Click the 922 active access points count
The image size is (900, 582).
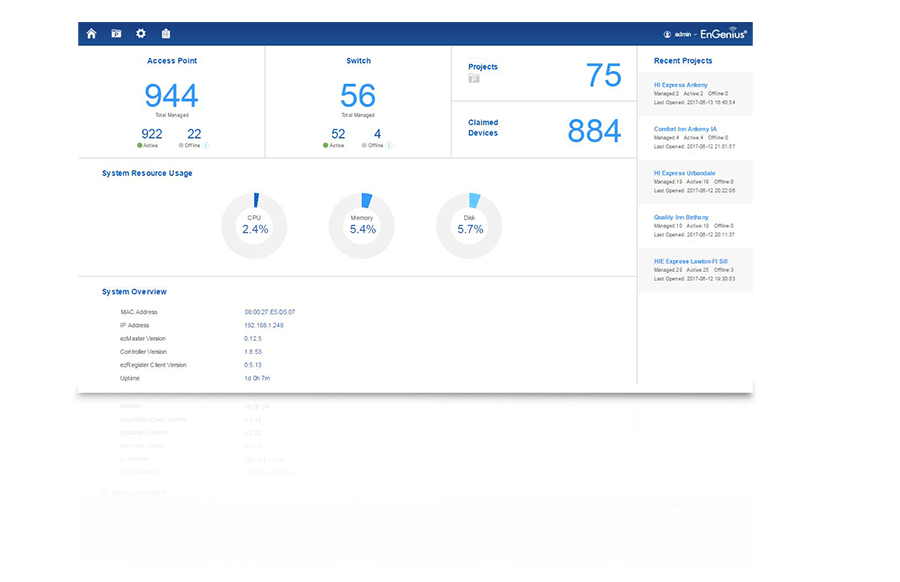click(152, 134)
